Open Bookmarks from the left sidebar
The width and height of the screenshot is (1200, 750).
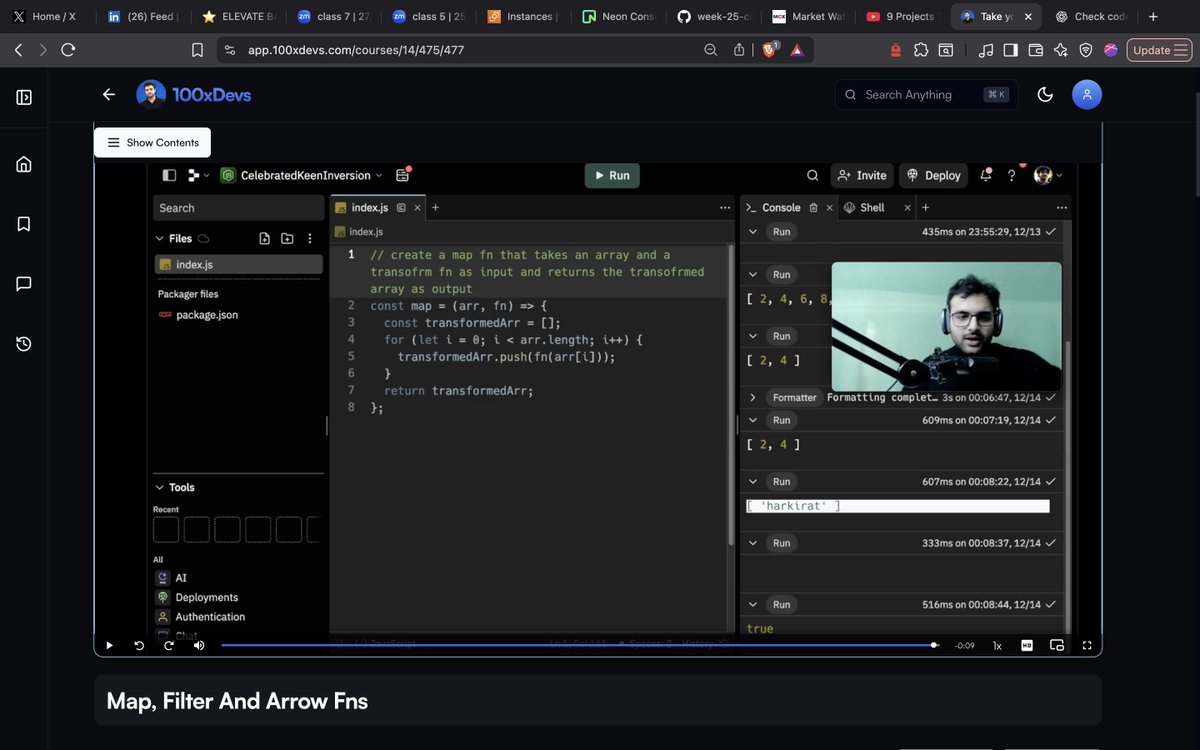coord(24,224)
